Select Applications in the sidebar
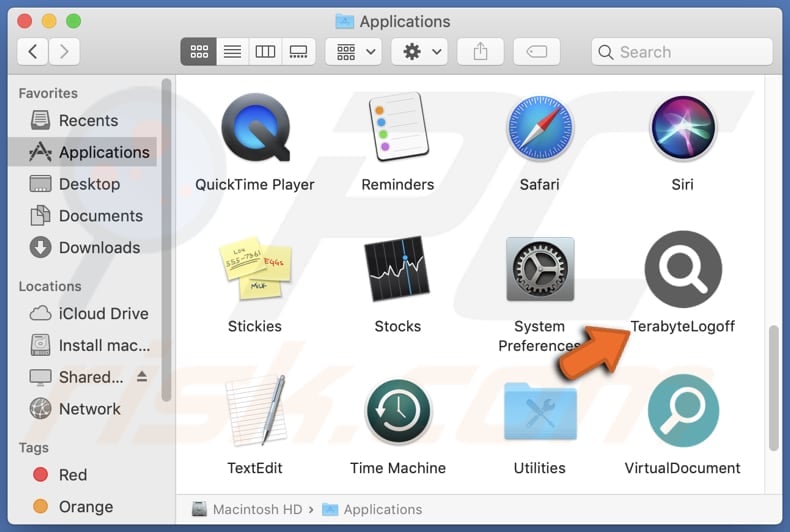 point(83,152)
